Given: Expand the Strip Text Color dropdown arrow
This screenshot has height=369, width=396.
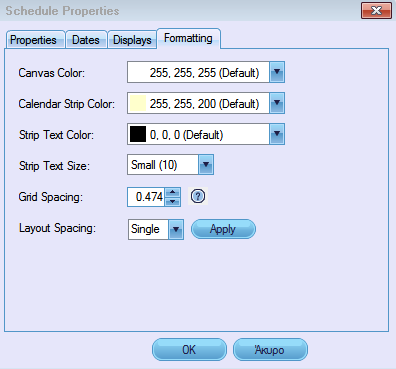Looking at the screenshot, I should click(277, 134).
